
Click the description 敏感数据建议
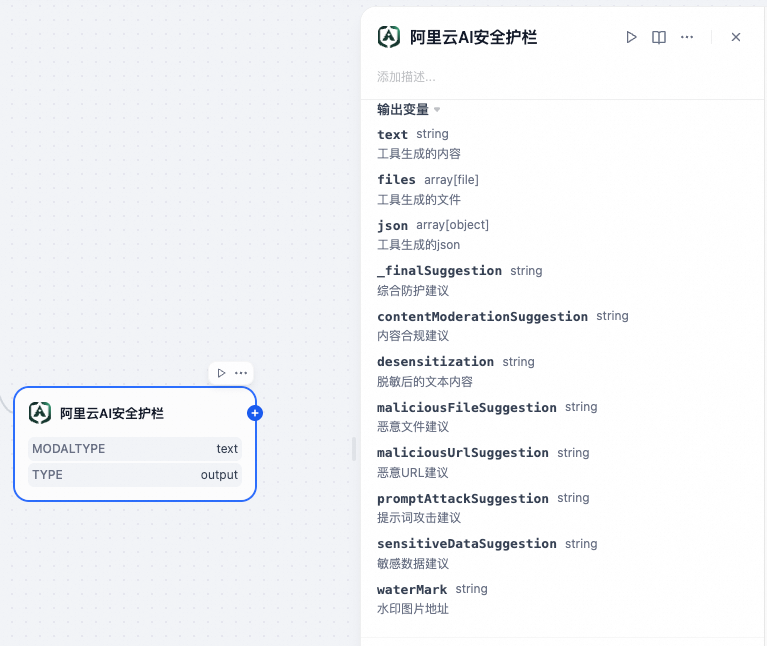[x=413, y=564]
